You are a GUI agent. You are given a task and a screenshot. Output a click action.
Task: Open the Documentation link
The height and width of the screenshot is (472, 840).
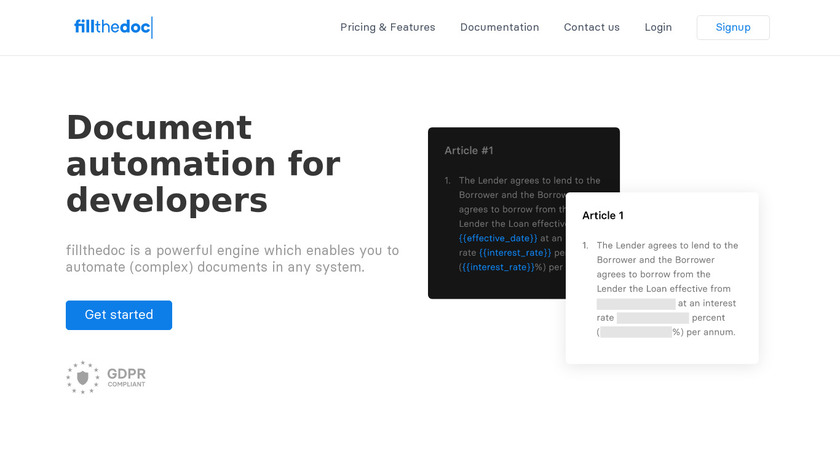click(x=499, y=27)
